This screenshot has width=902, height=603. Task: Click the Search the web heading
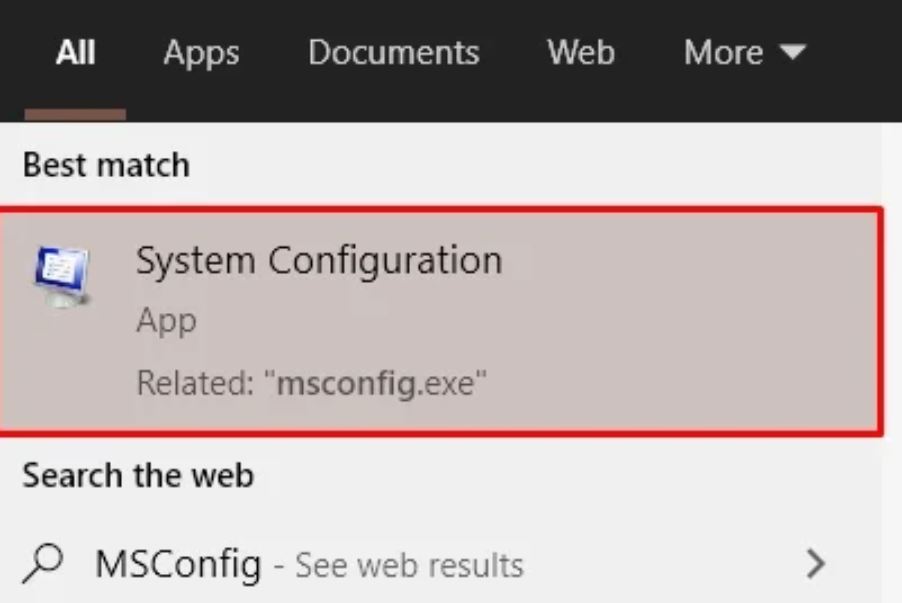point(137,475)
